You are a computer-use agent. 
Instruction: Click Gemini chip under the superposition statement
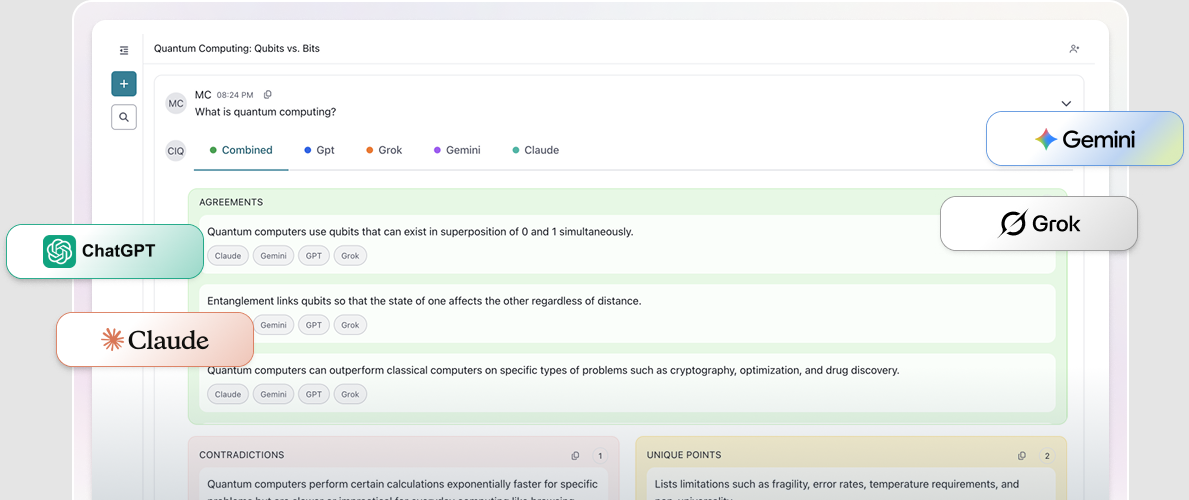point(273,256)
